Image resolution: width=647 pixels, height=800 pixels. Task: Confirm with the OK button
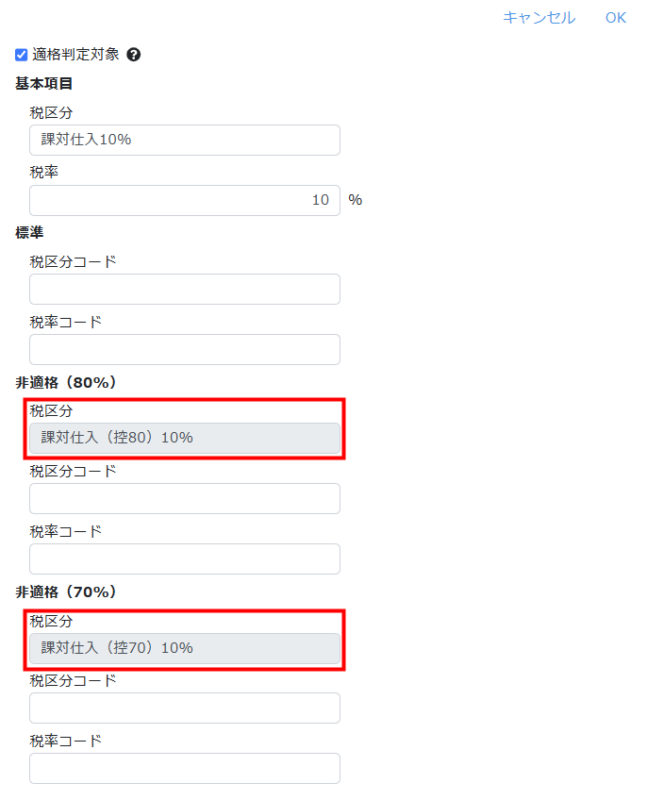[x=615, y=18]
